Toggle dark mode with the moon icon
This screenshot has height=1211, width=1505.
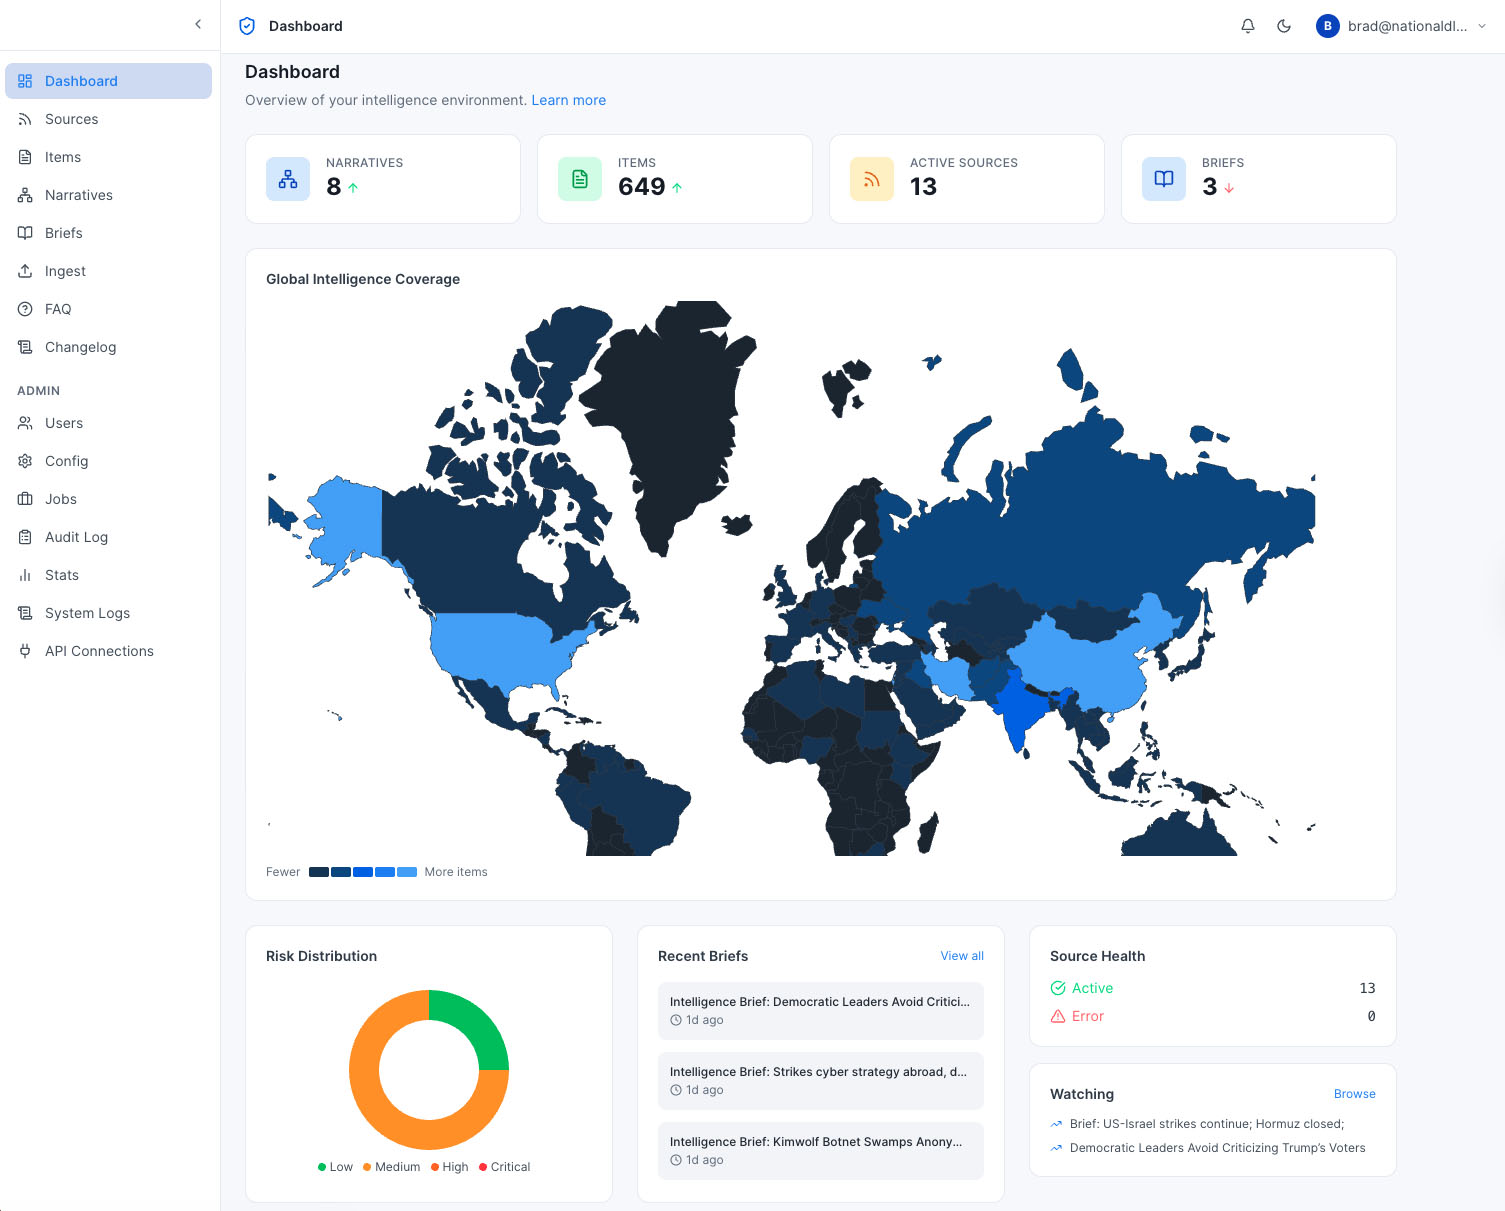coord(1284,25)
